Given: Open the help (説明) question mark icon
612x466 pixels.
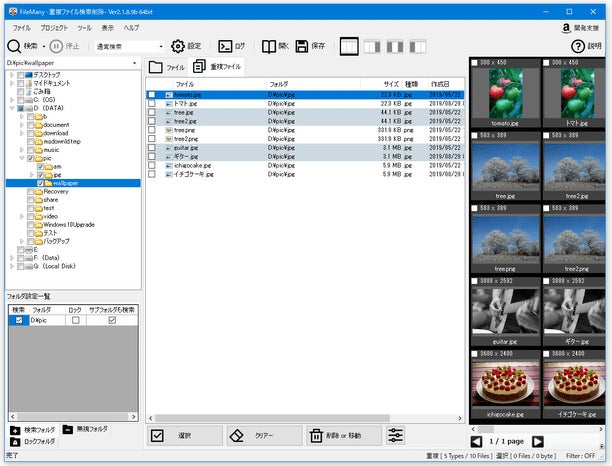Looking at the screenshot, I should [x=577, y=46].
